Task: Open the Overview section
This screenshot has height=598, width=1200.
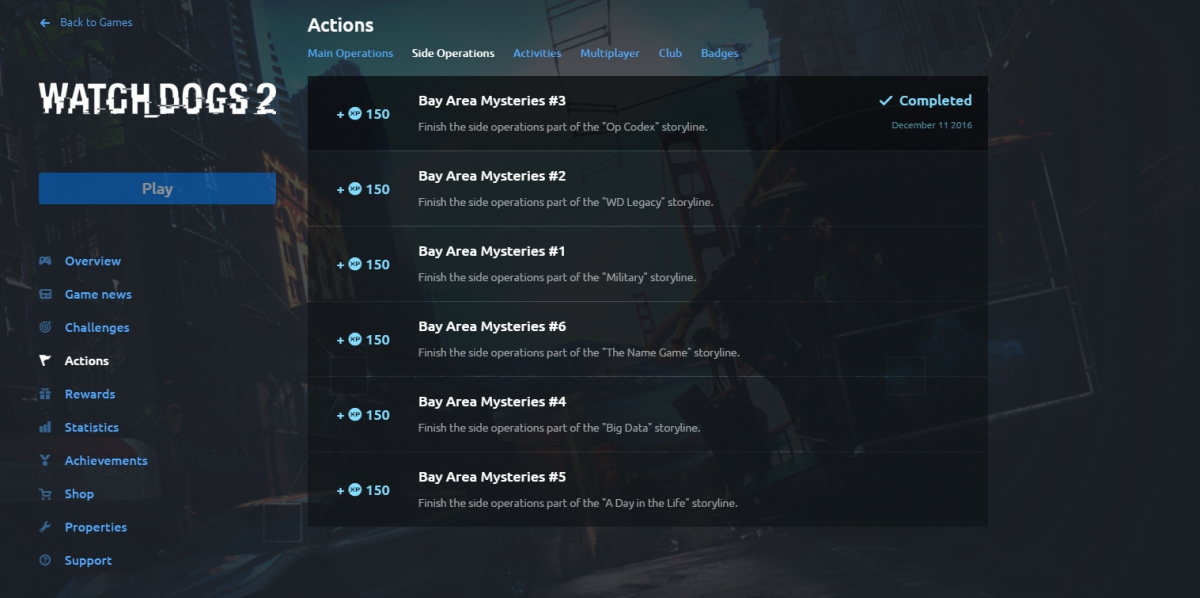Action: 93,261
